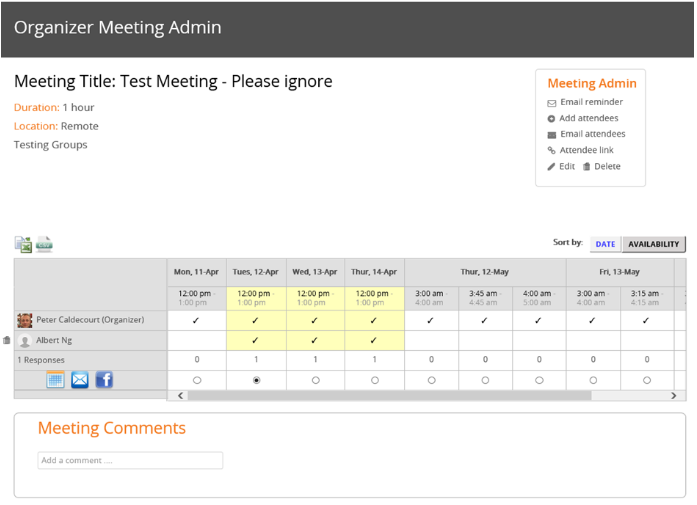Viewport: 697px width, 505px height.
Task: Select radio button for Wed, 13-Apr
Action: (x=316, y=381)
